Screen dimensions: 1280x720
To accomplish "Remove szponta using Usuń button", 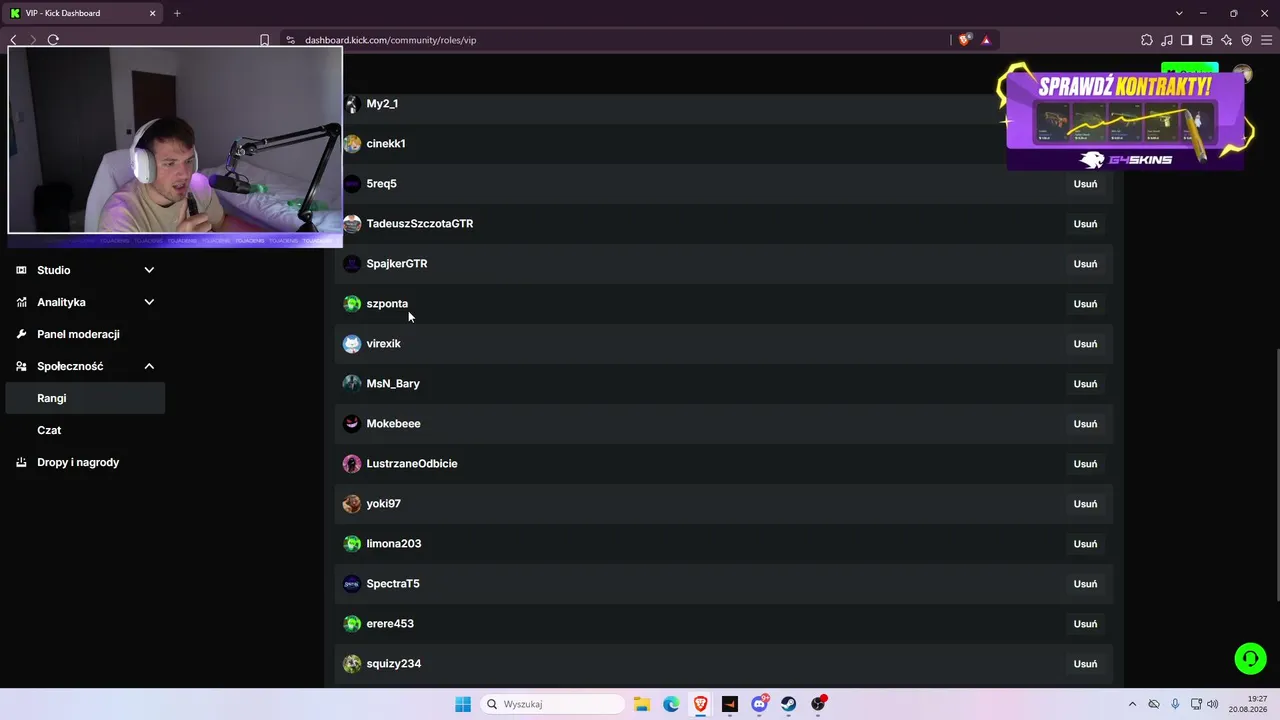I will 1085,304.
